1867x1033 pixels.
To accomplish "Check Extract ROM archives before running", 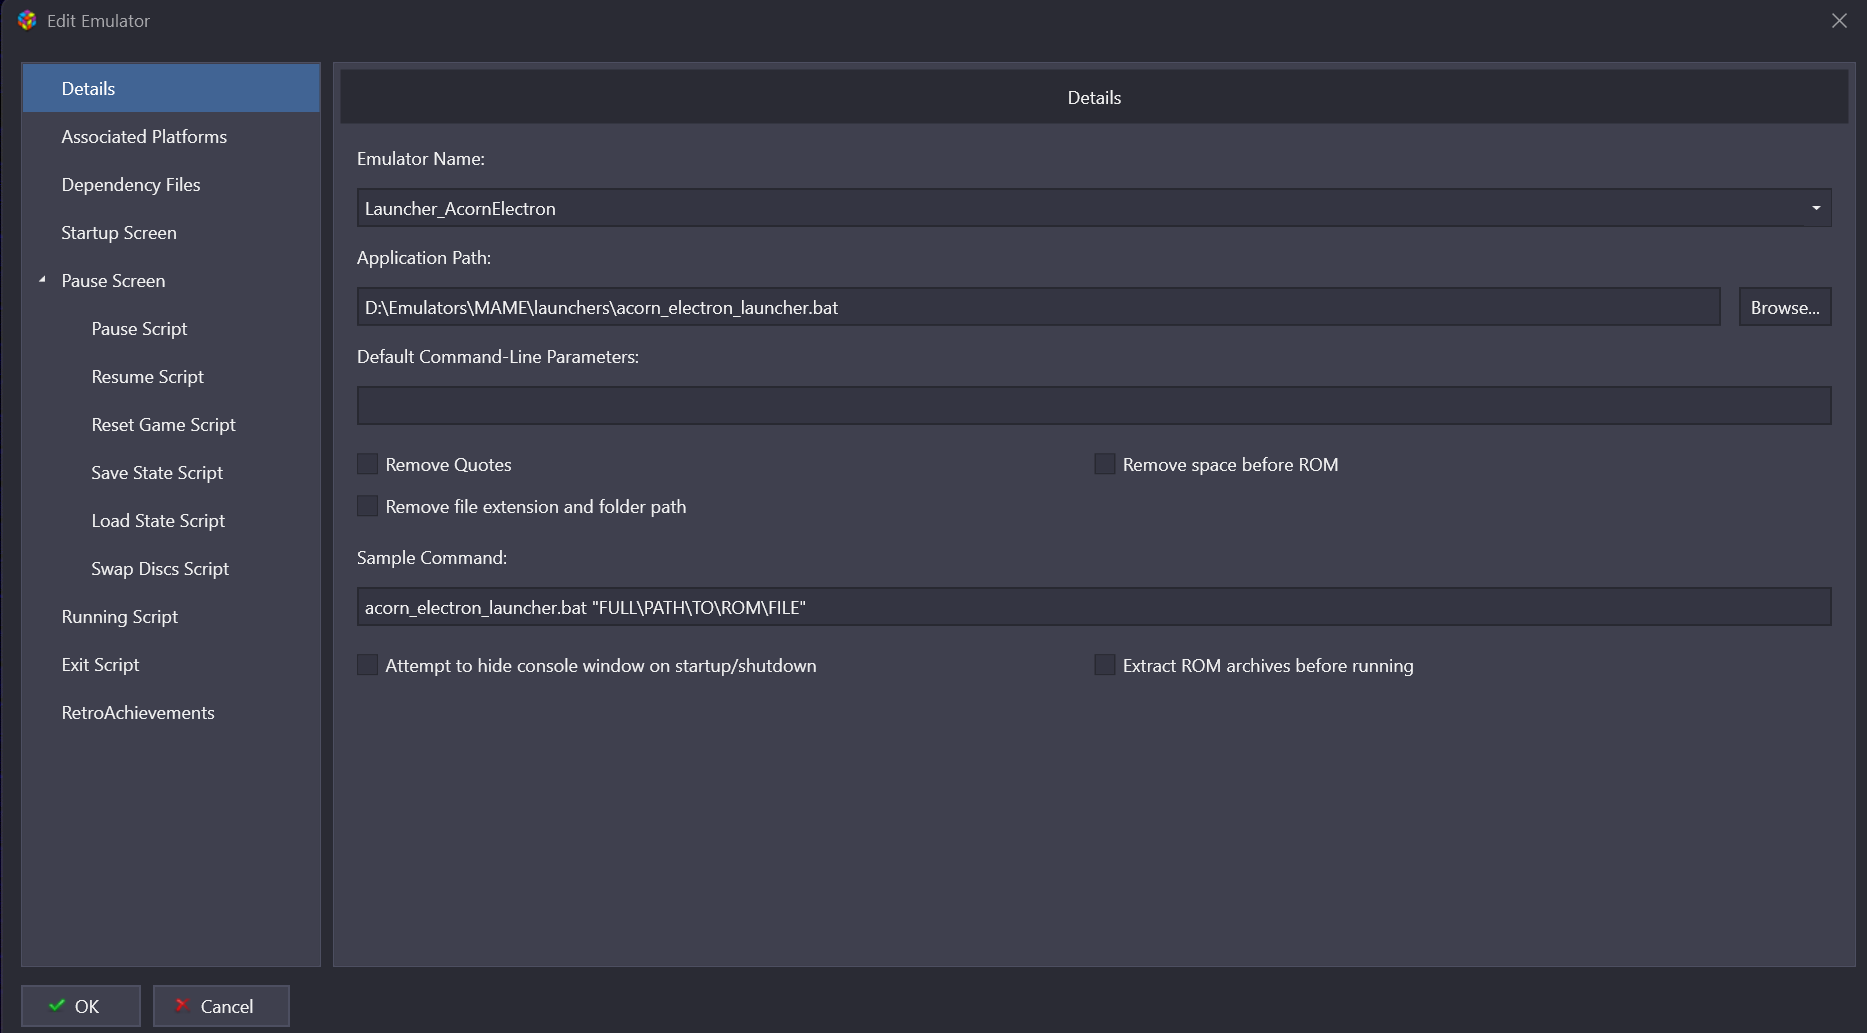I will point(1105,665).
